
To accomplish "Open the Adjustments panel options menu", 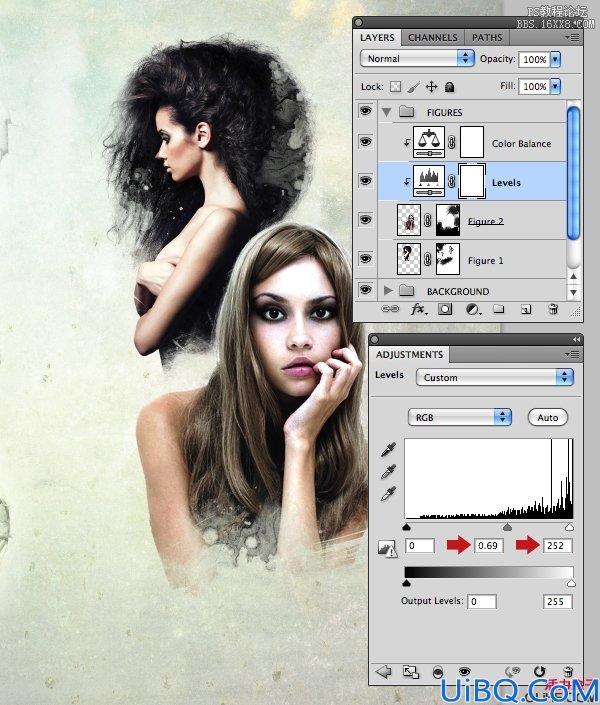I will point(573,355).
